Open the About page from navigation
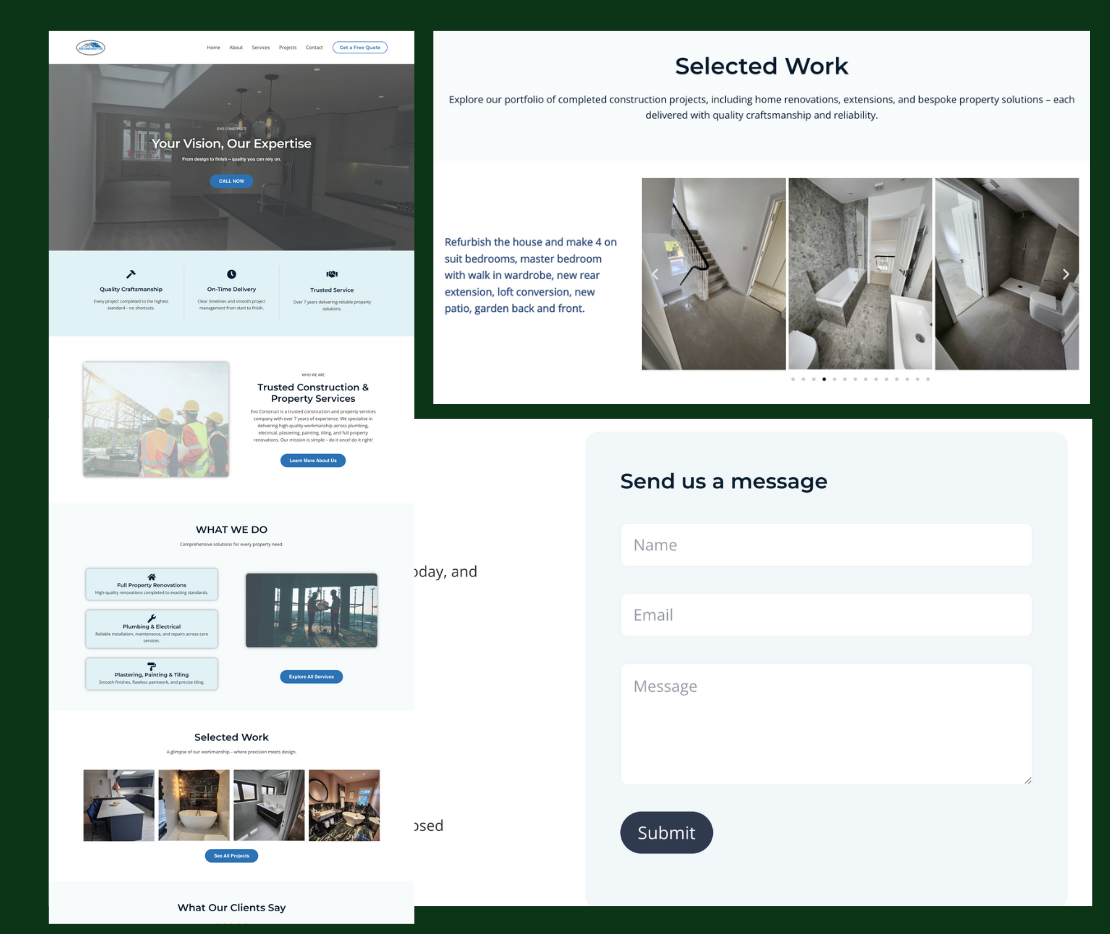This screenshot has height=934, width=1110. [236, 48]
